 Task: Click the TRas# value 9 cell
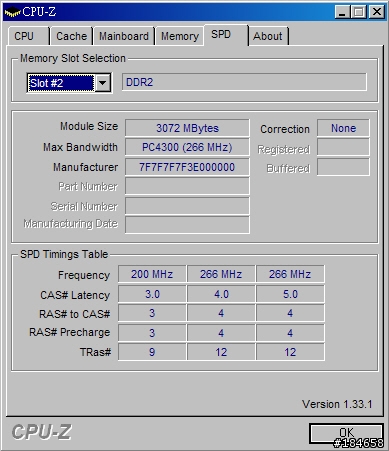[x=152, y=352]
